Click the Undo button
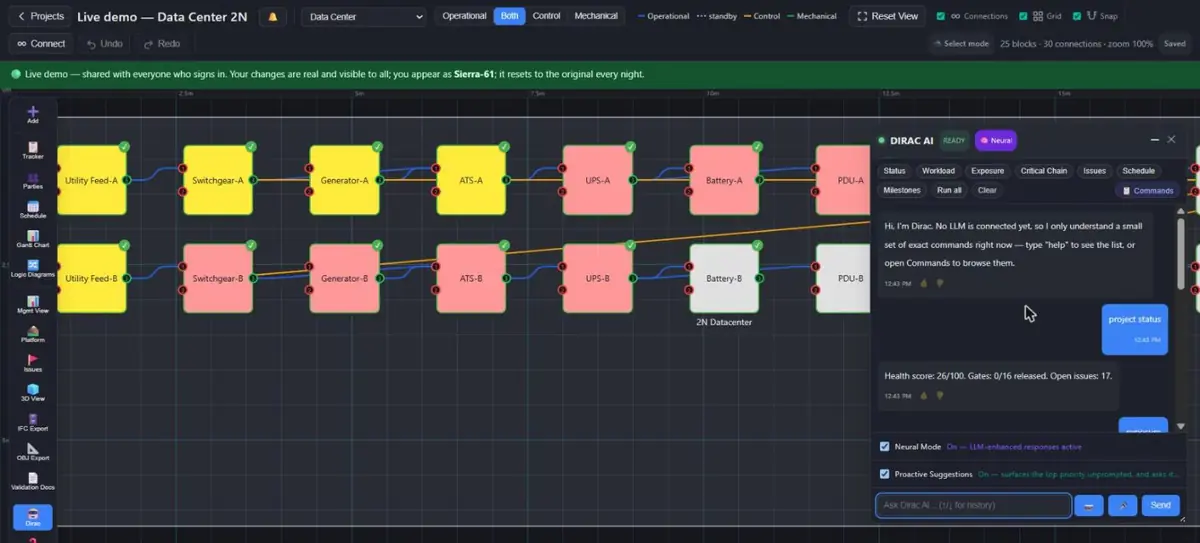Screen dimensions: 1200x543 tap(105, 44)
